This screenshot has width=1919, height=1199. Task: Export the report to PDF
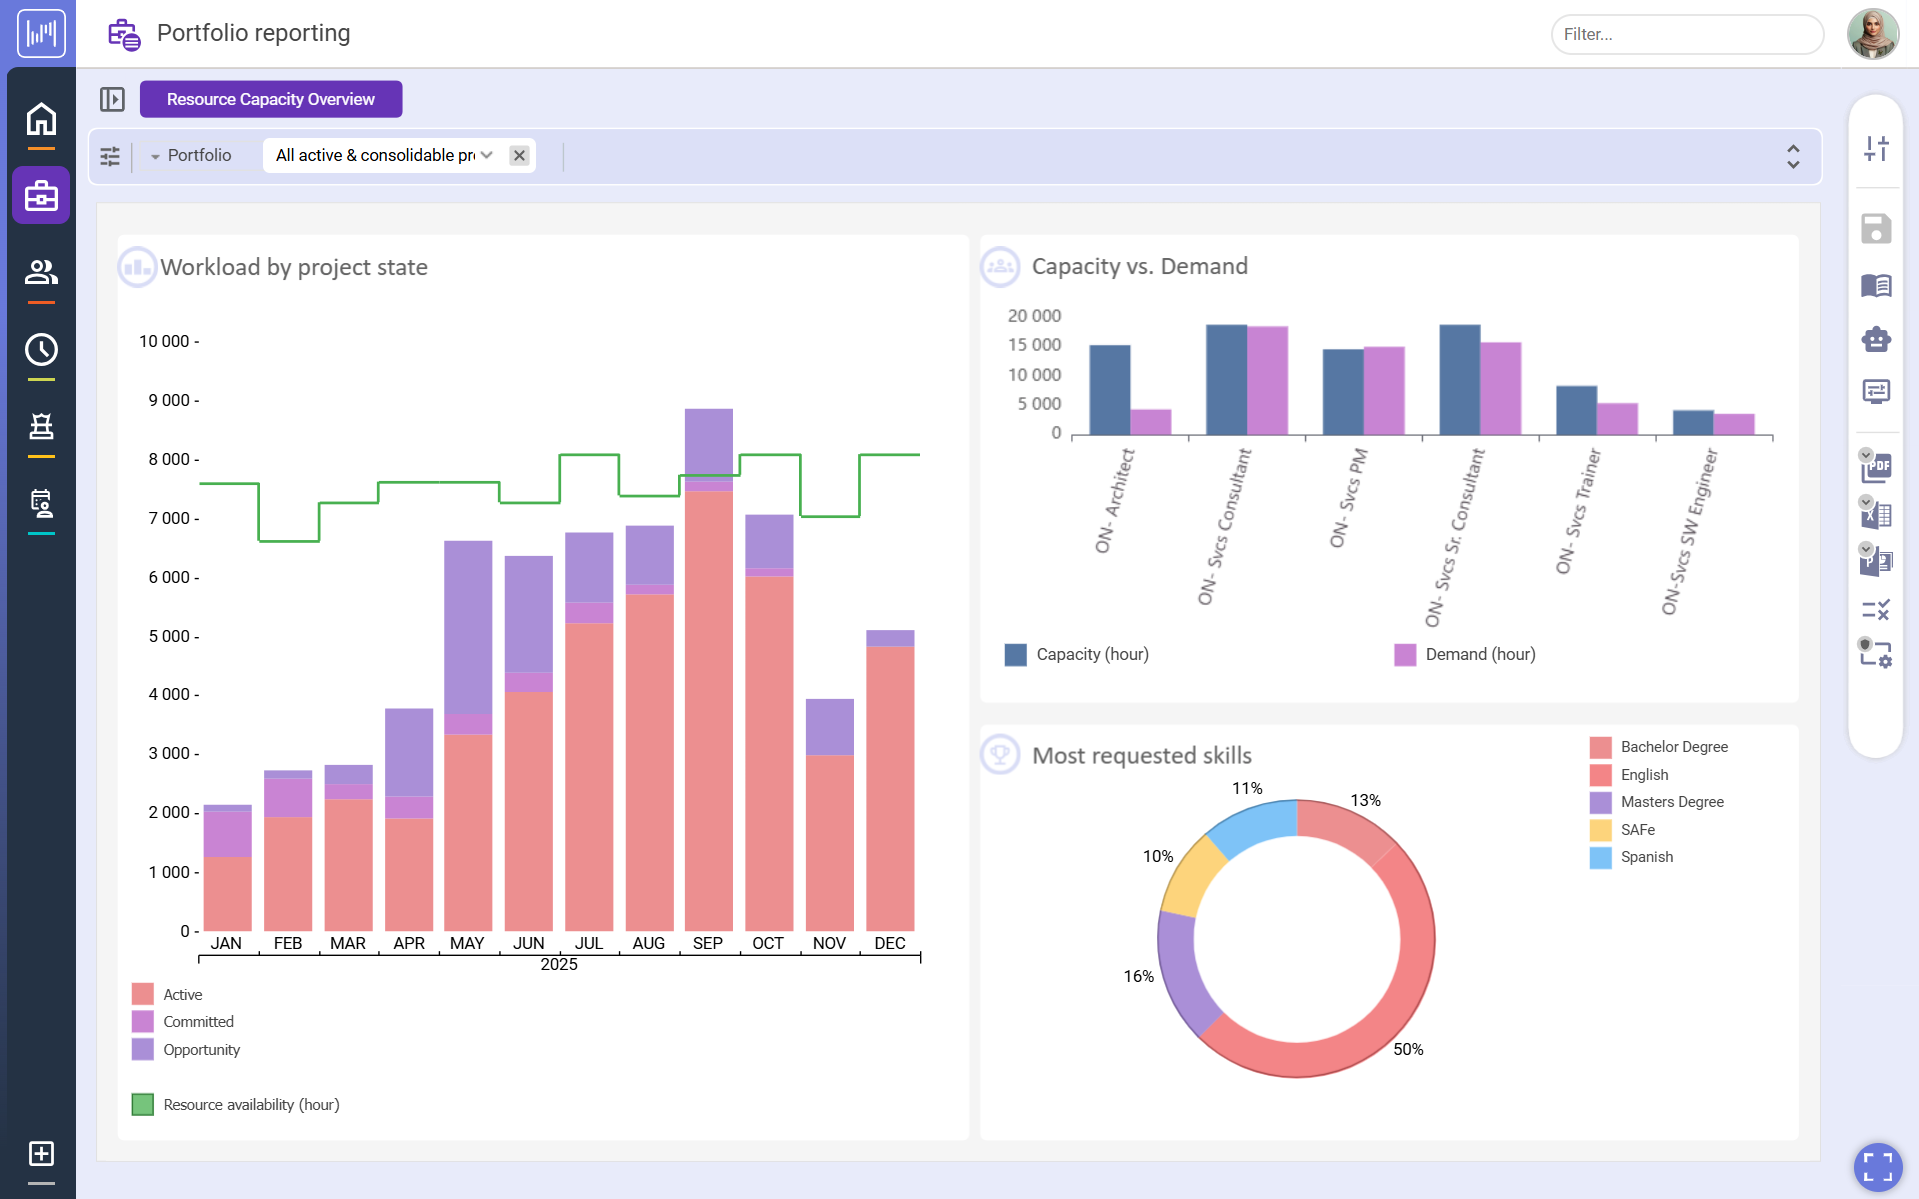[x=1876, y=467]
